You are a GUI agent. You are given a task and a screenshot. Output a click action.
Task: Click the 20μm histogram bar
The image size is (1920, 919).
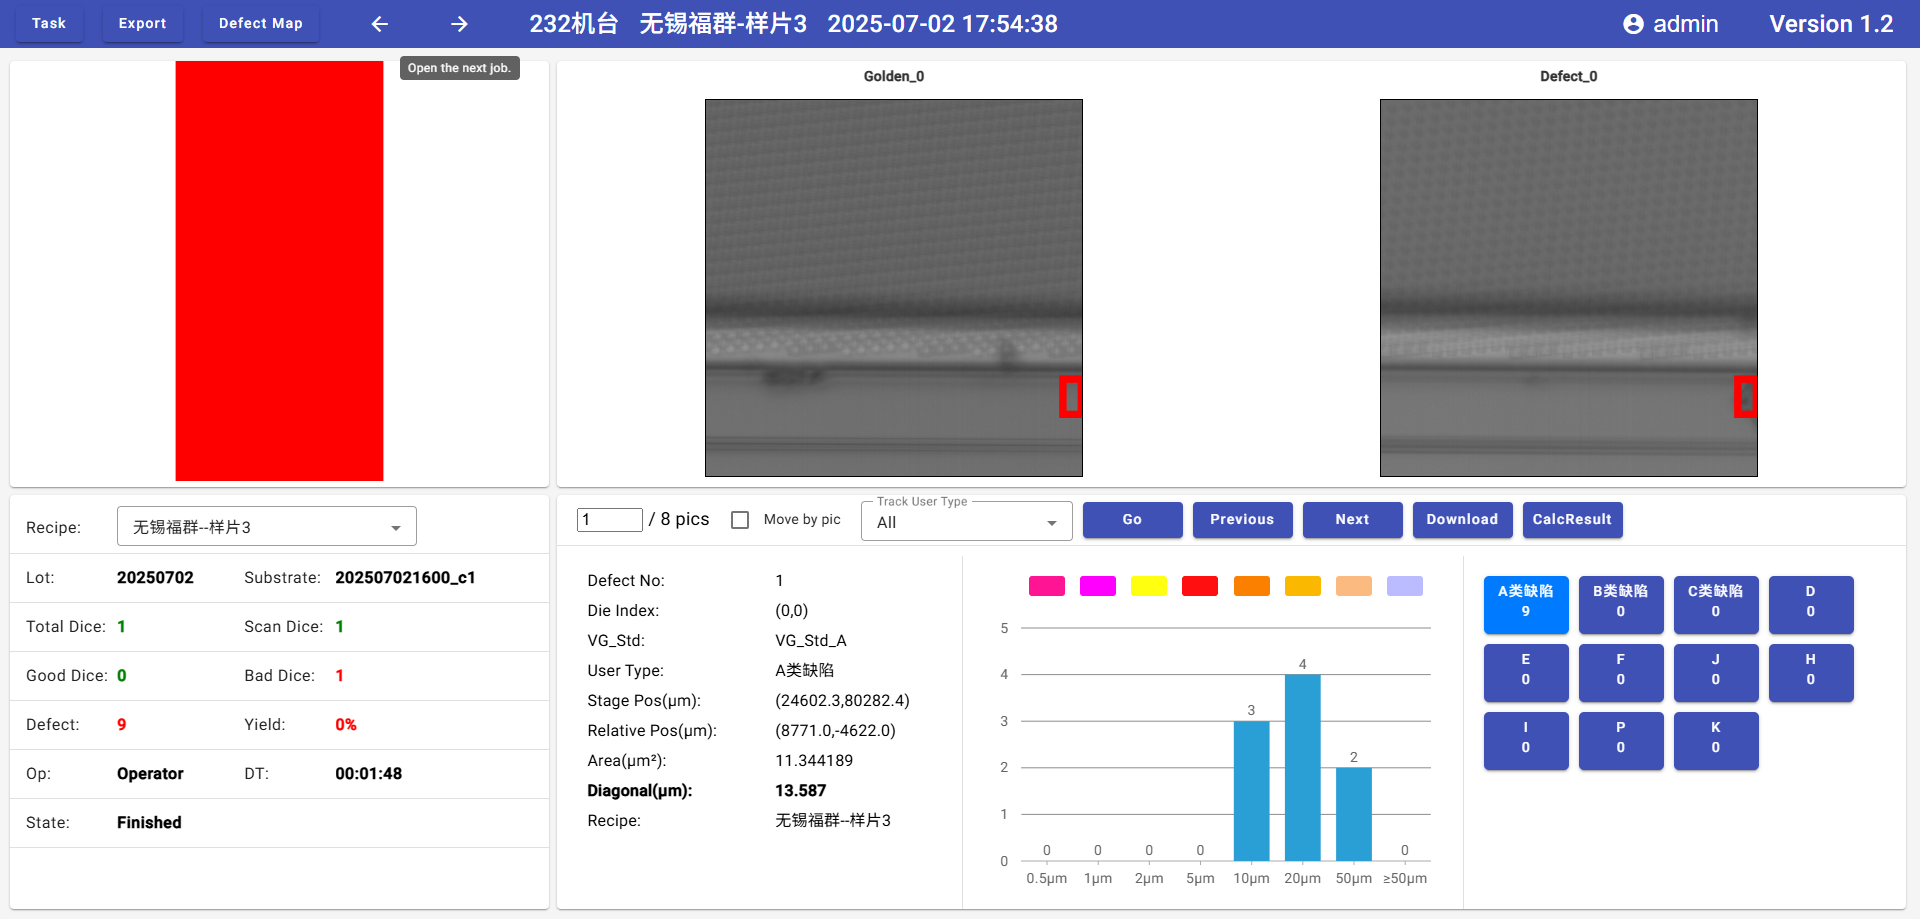[x=1302, y=768]
